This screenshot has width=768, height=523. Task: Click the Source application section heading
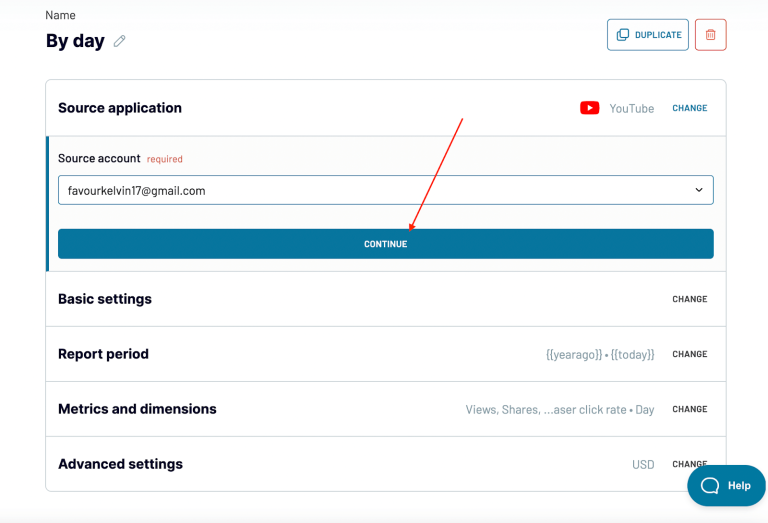(x=120, y=108)
